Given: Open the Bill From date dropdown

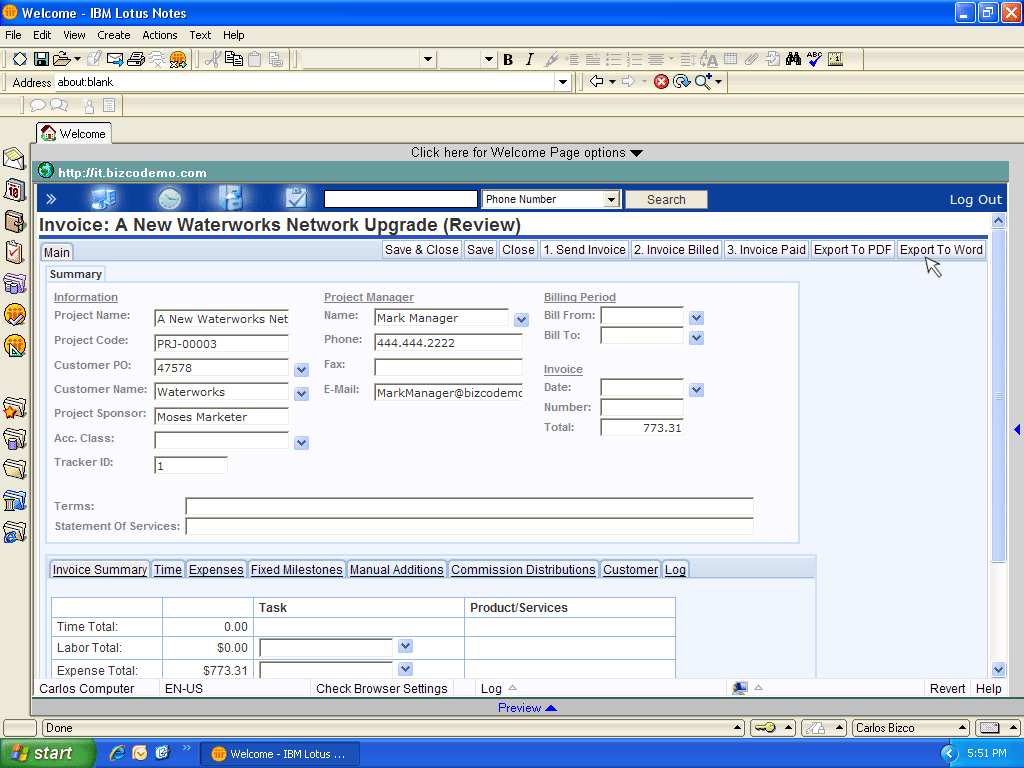Looking at the screenshot, I should pos(696,318).
